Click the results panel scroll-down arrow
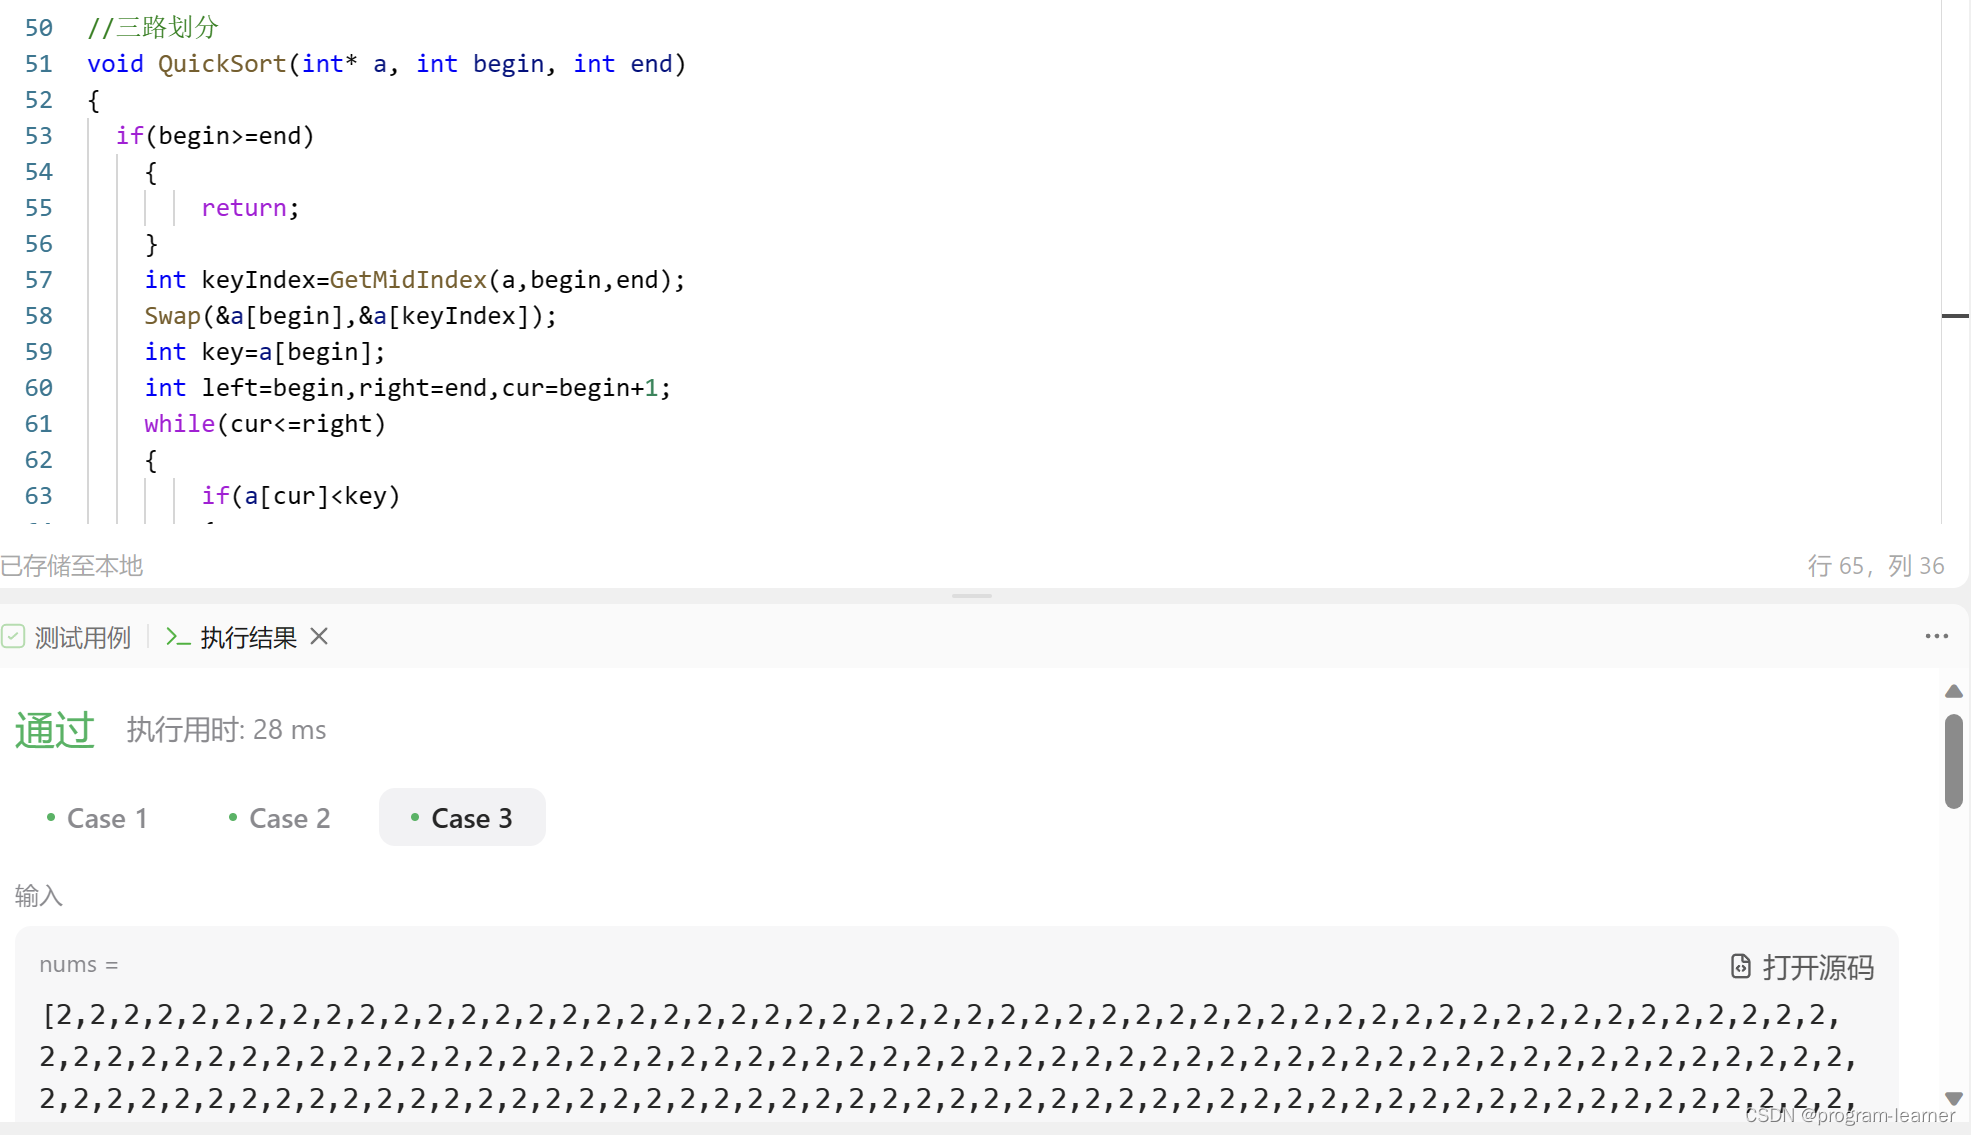This screenshot has width=1971, height=1135. [x=1953, y=1098]
